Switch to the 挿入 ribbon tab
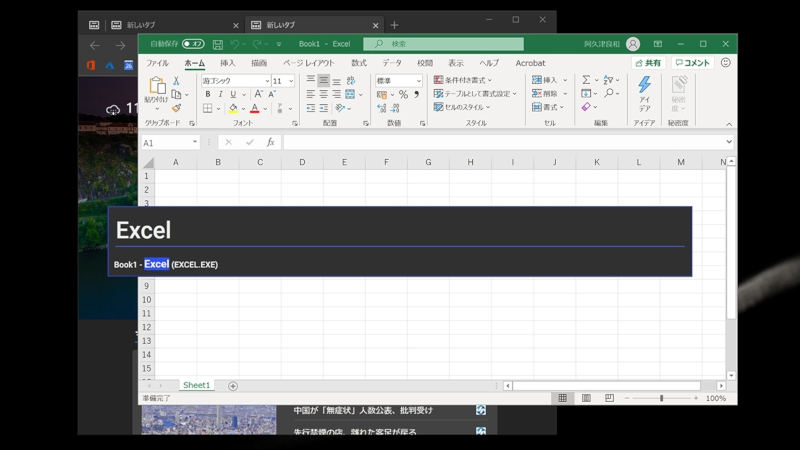The height and width of the screenshot is (450, 800). tap(228, 63)
